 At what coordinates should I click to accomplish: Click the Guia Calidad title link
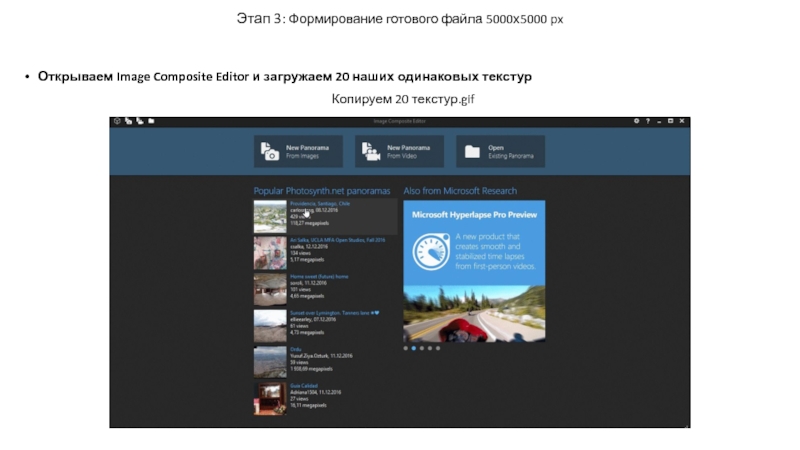point(304,386)
